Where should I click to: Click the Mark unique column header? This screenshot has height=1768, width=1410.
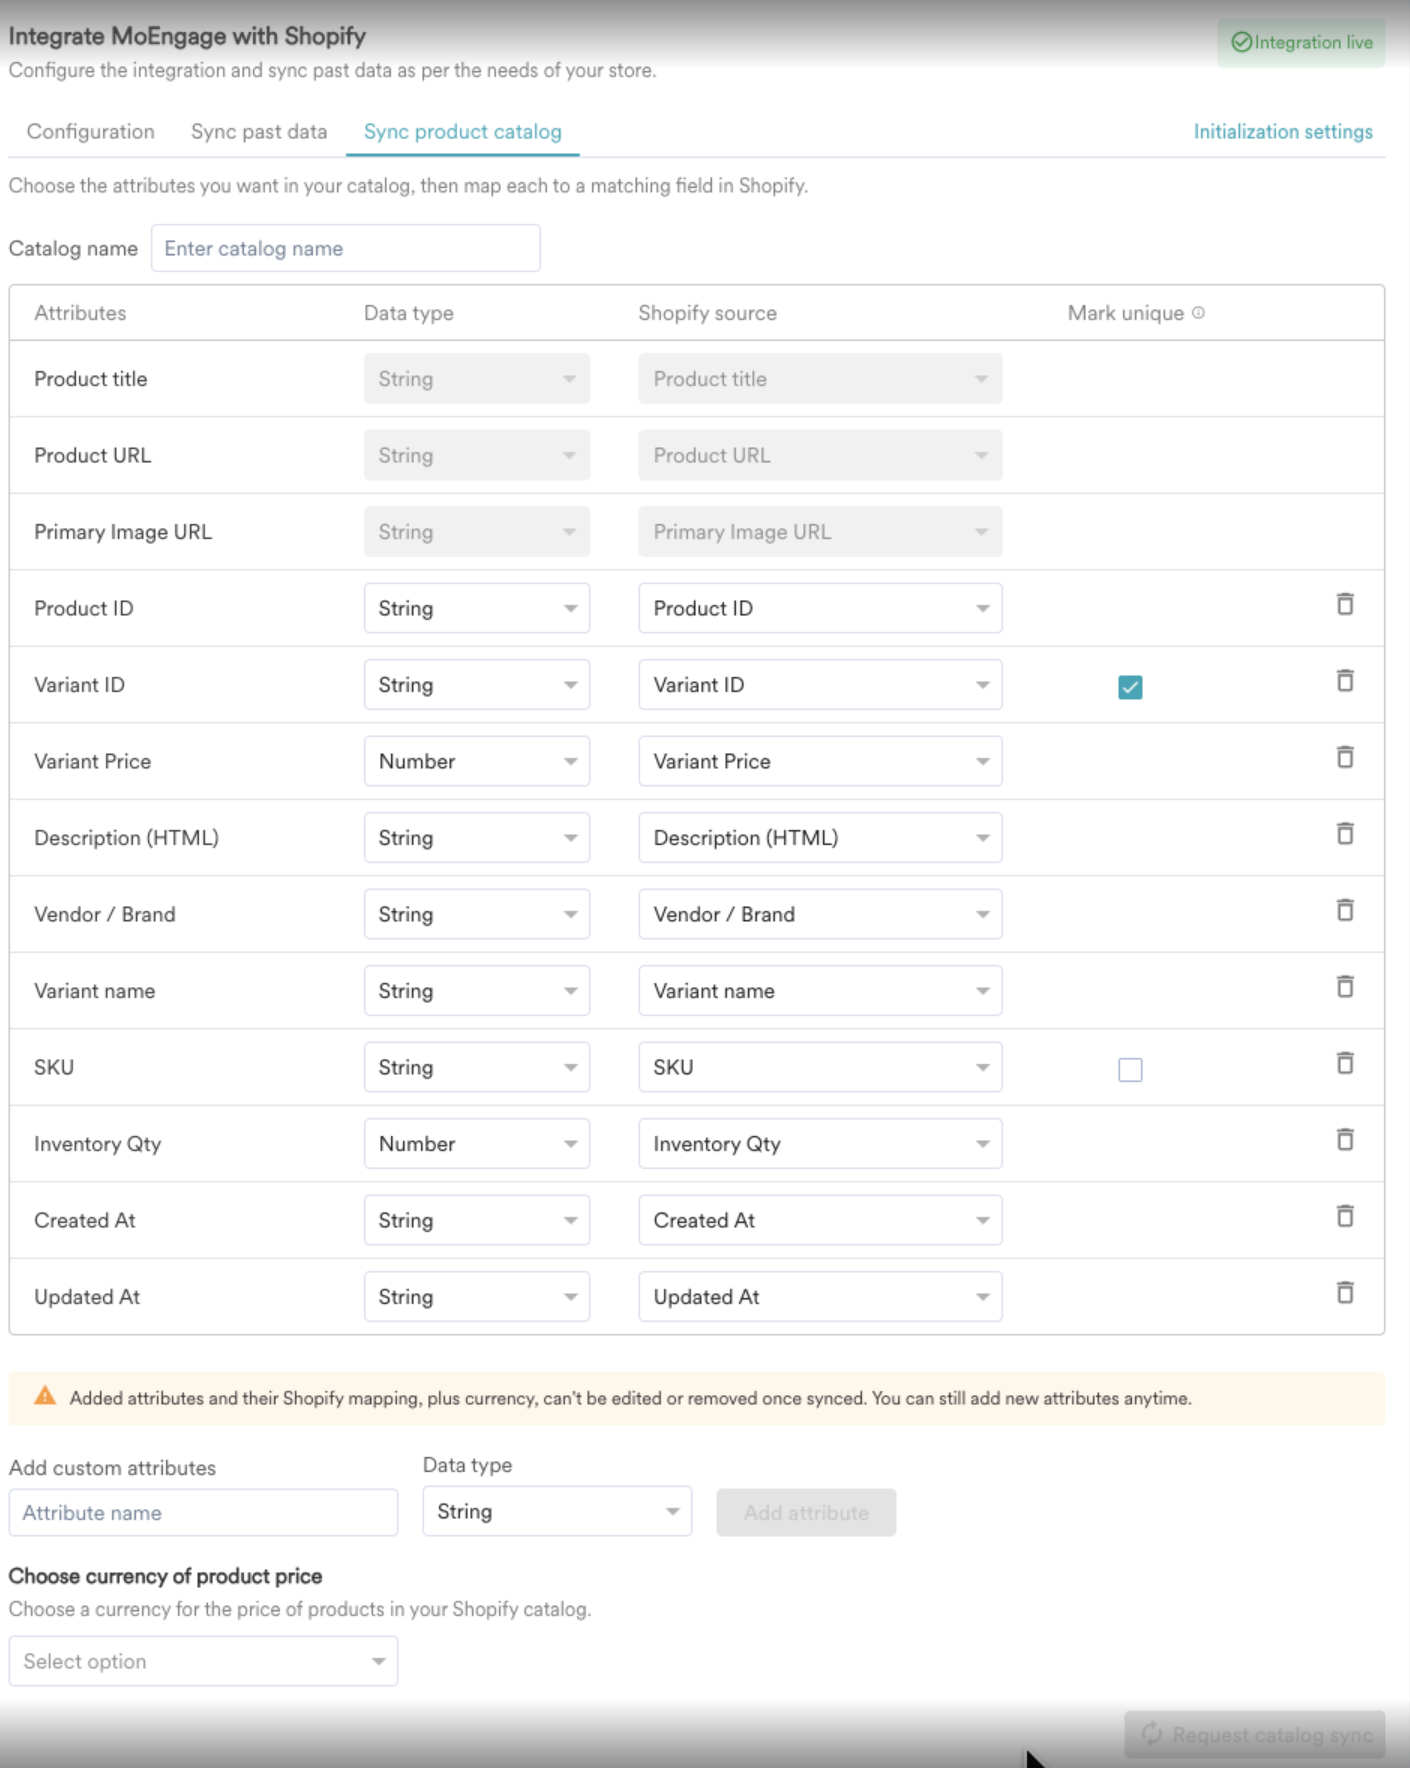pyautogui.click(x=1126, y=313)
